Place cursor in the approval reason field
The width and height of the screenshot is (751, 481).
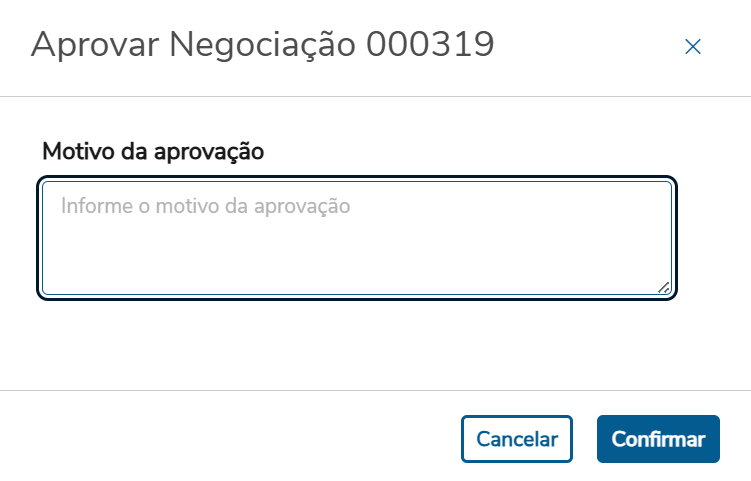tap(357, 238)
